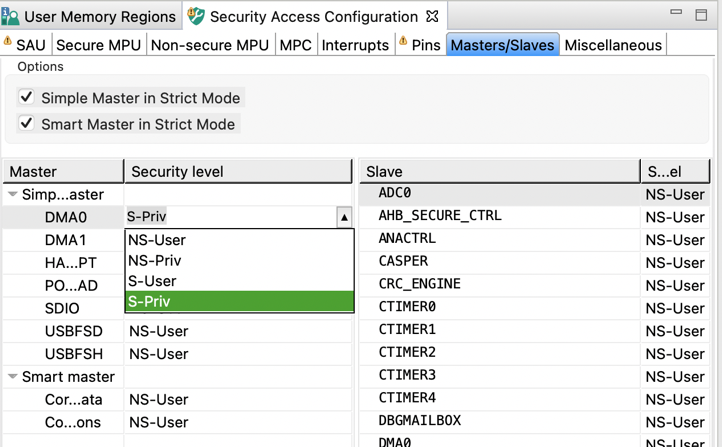This screenshot has height=447, width=722.
Task: Click the warning icon on the SAU tab
Action: [7, 41]
